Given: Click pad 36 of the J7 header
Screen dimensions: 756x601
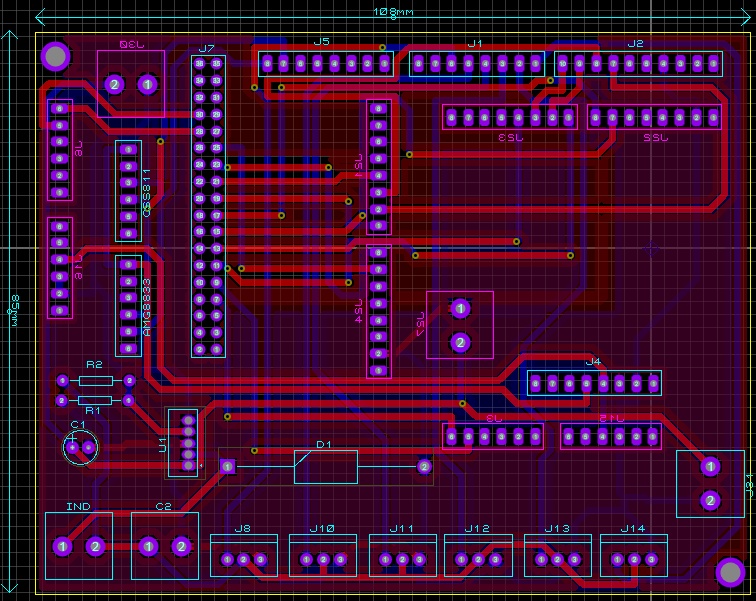Looking at the screenshot, I should pos(199,64).
